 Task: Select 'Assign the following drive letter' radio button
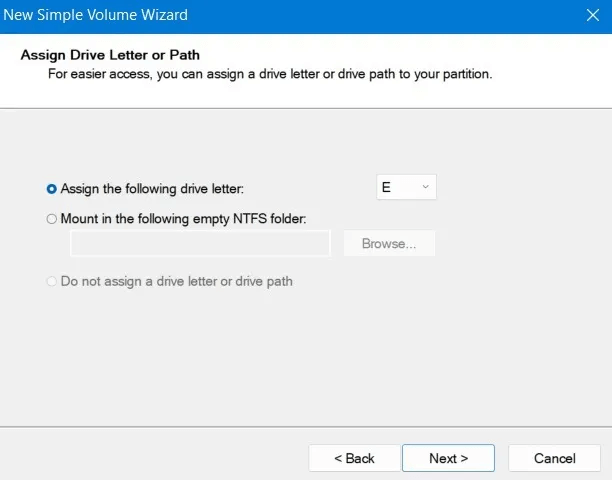[52, 189]
